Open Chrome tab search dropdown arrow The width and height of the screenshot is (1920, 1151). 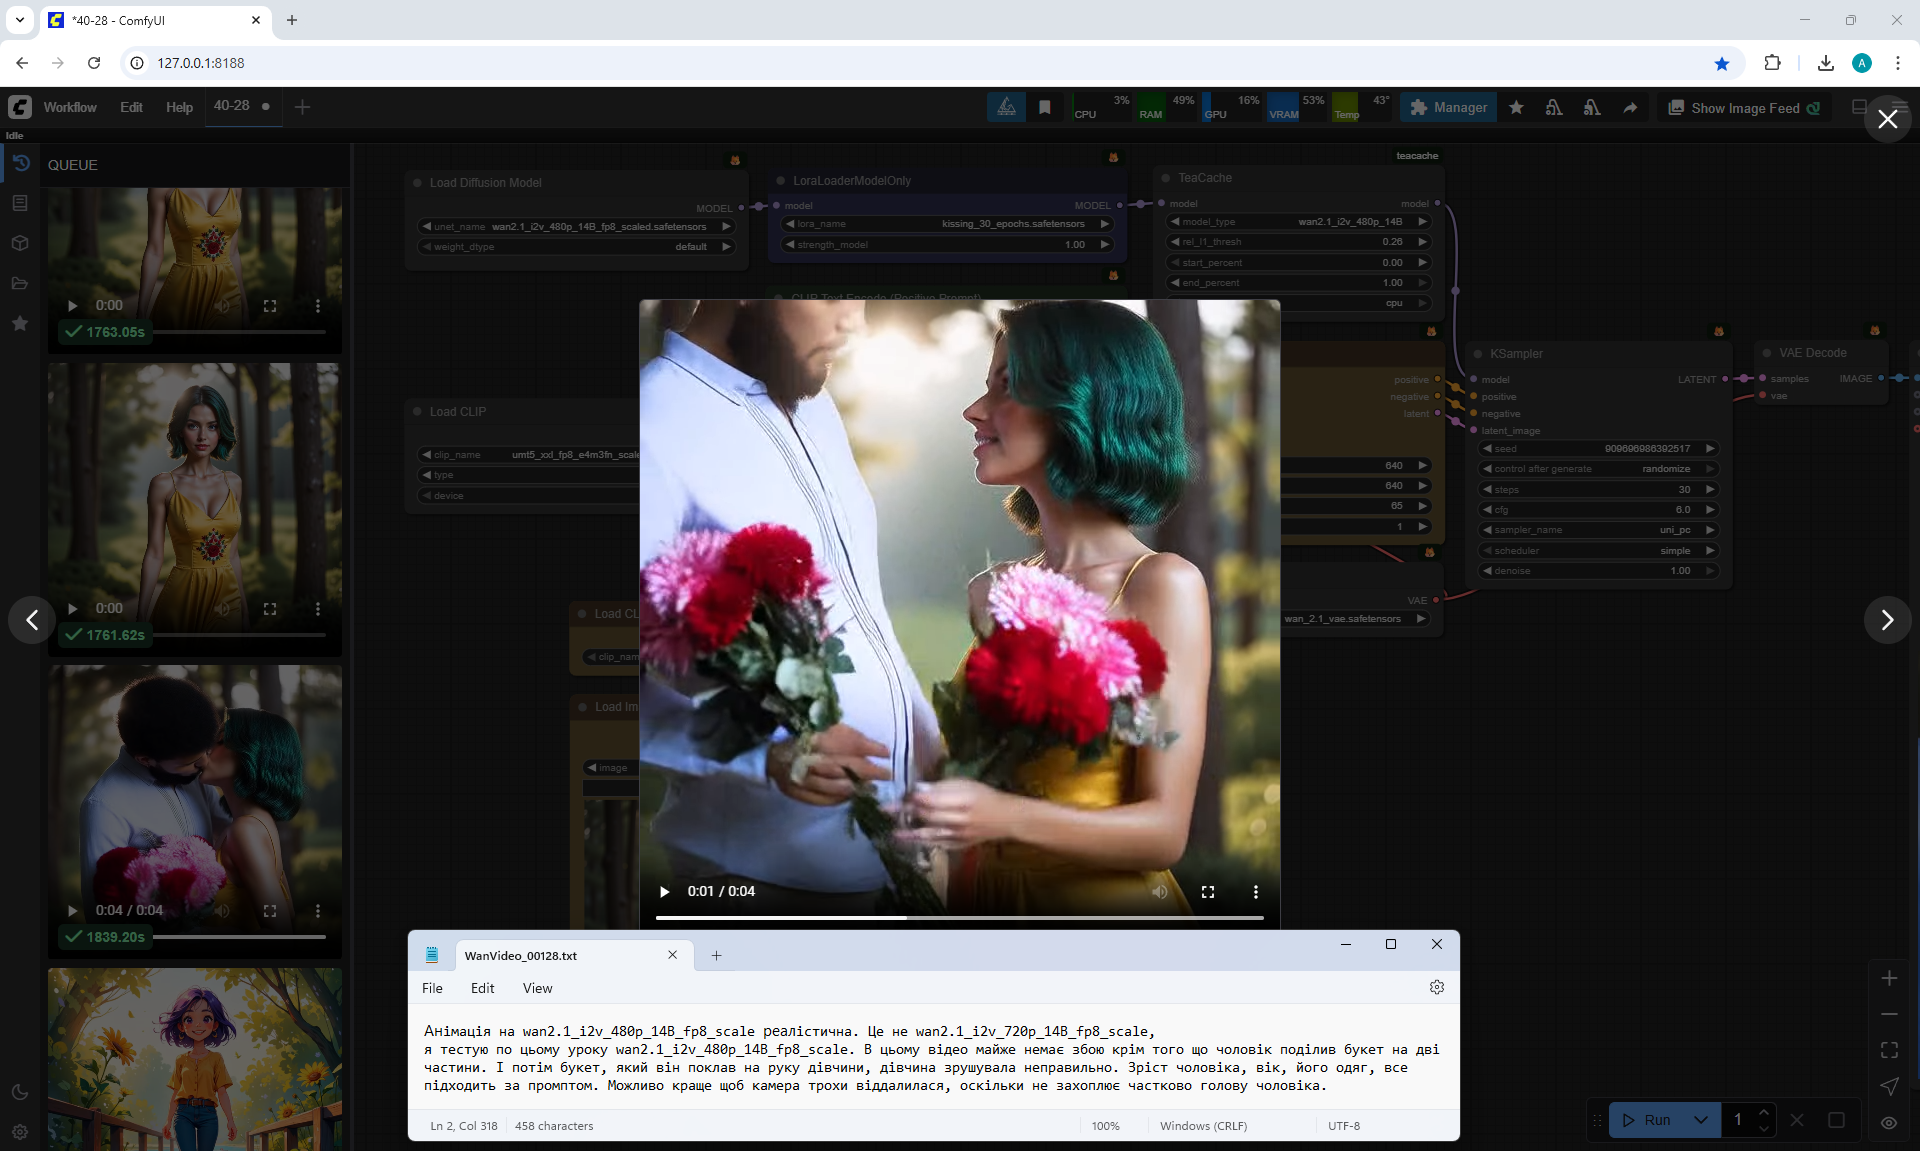20,20
